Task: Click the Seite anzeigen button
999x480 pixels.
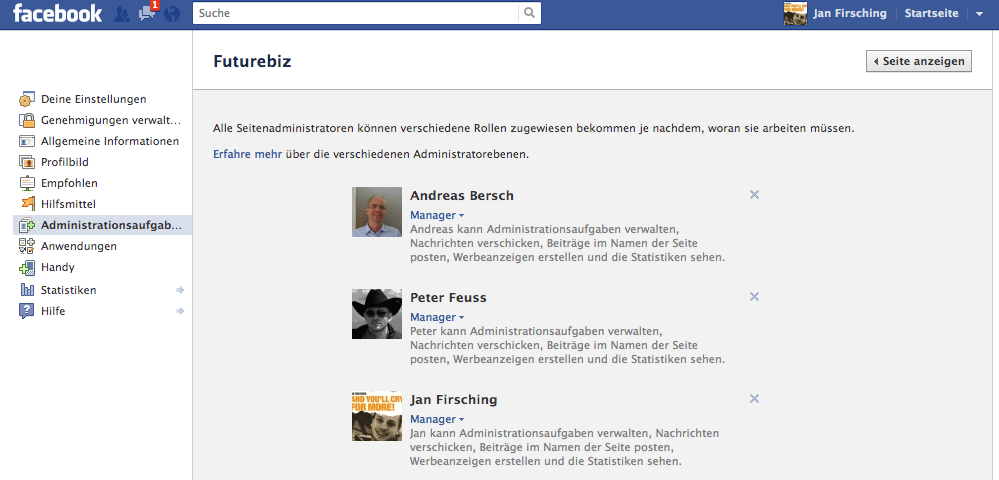Action: click(x=919, y=61)
